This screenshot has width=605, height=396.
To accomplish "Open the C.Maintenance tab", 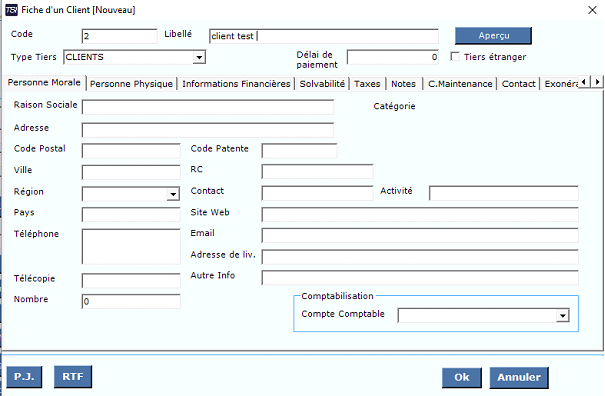I will click(x=460, y=84).
